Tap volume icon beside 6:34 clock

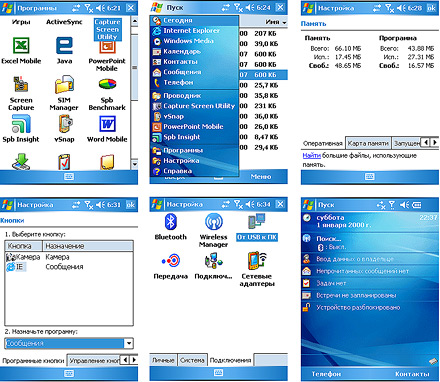pyautogui.click(x=250, y=204)
